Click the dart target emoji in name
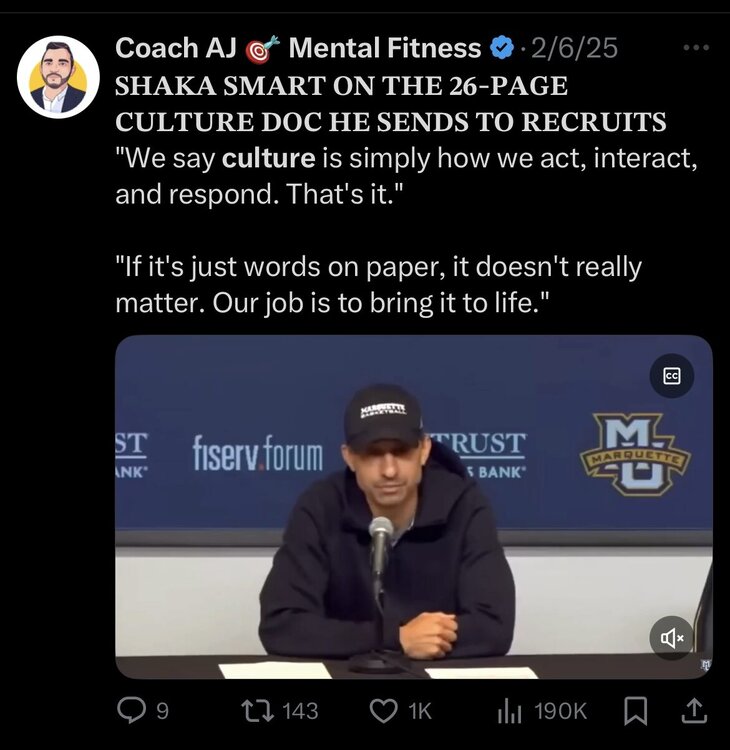Viewport: 730px width, 750px height. pyautogui.click(x=261, y=47)
